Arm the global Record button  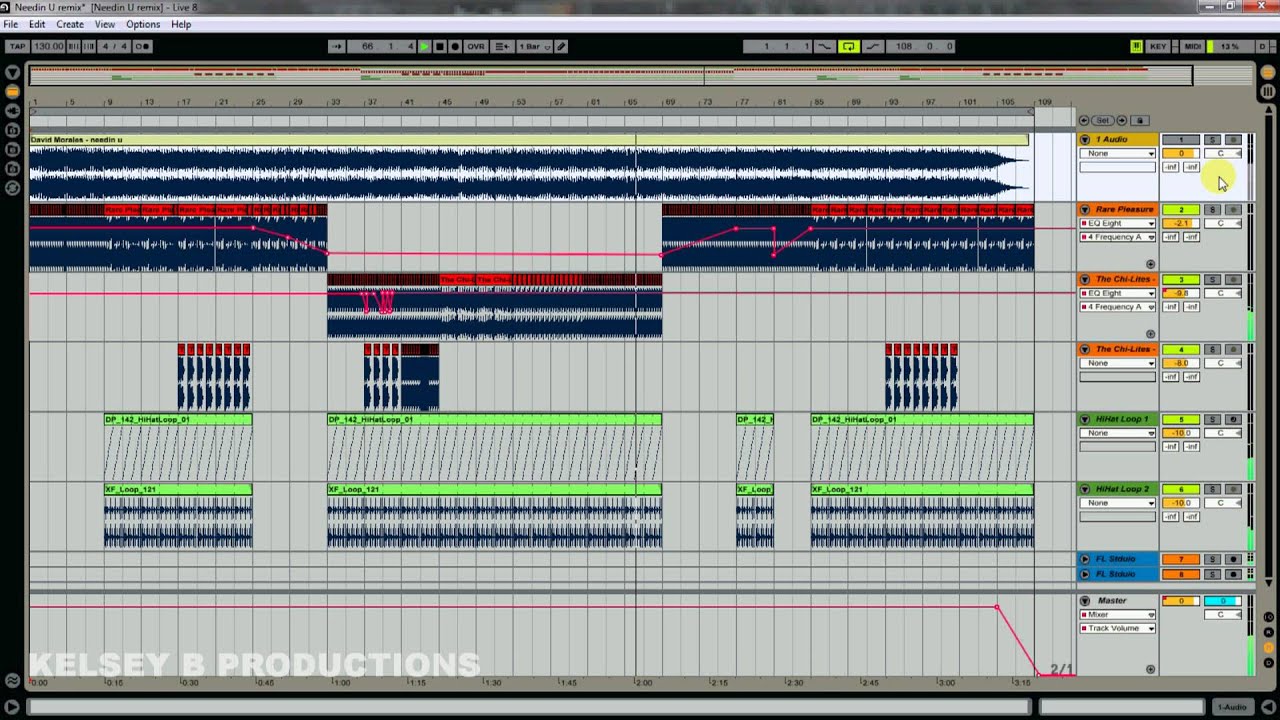coord(455,46)
